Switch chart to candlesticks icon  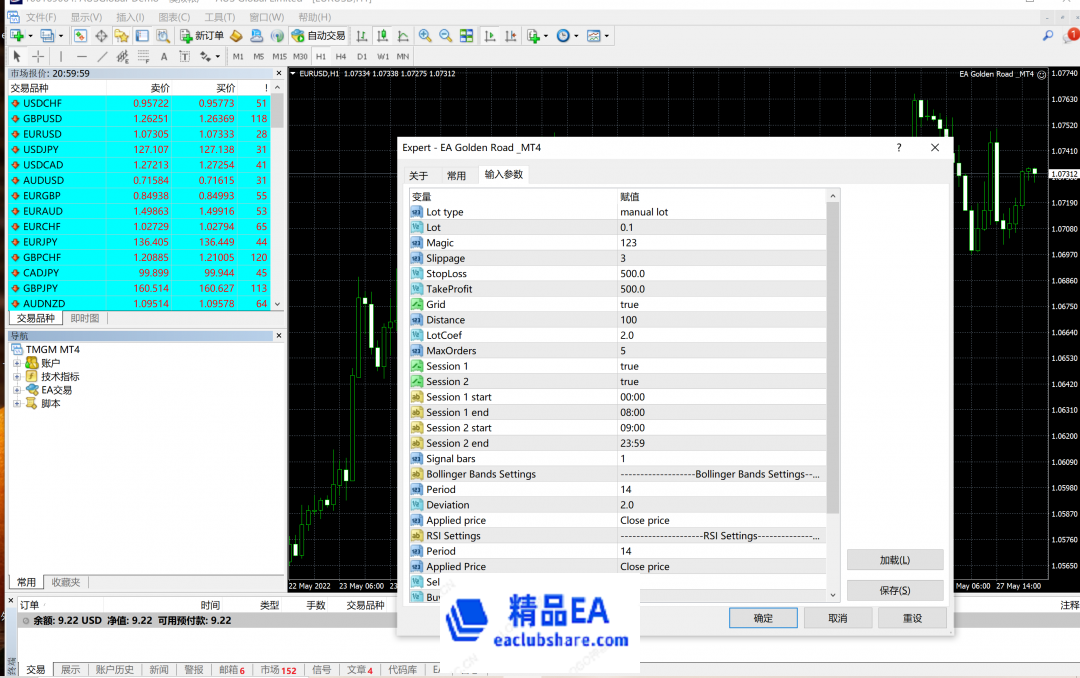pyautogui.click(x=382, y=36)
